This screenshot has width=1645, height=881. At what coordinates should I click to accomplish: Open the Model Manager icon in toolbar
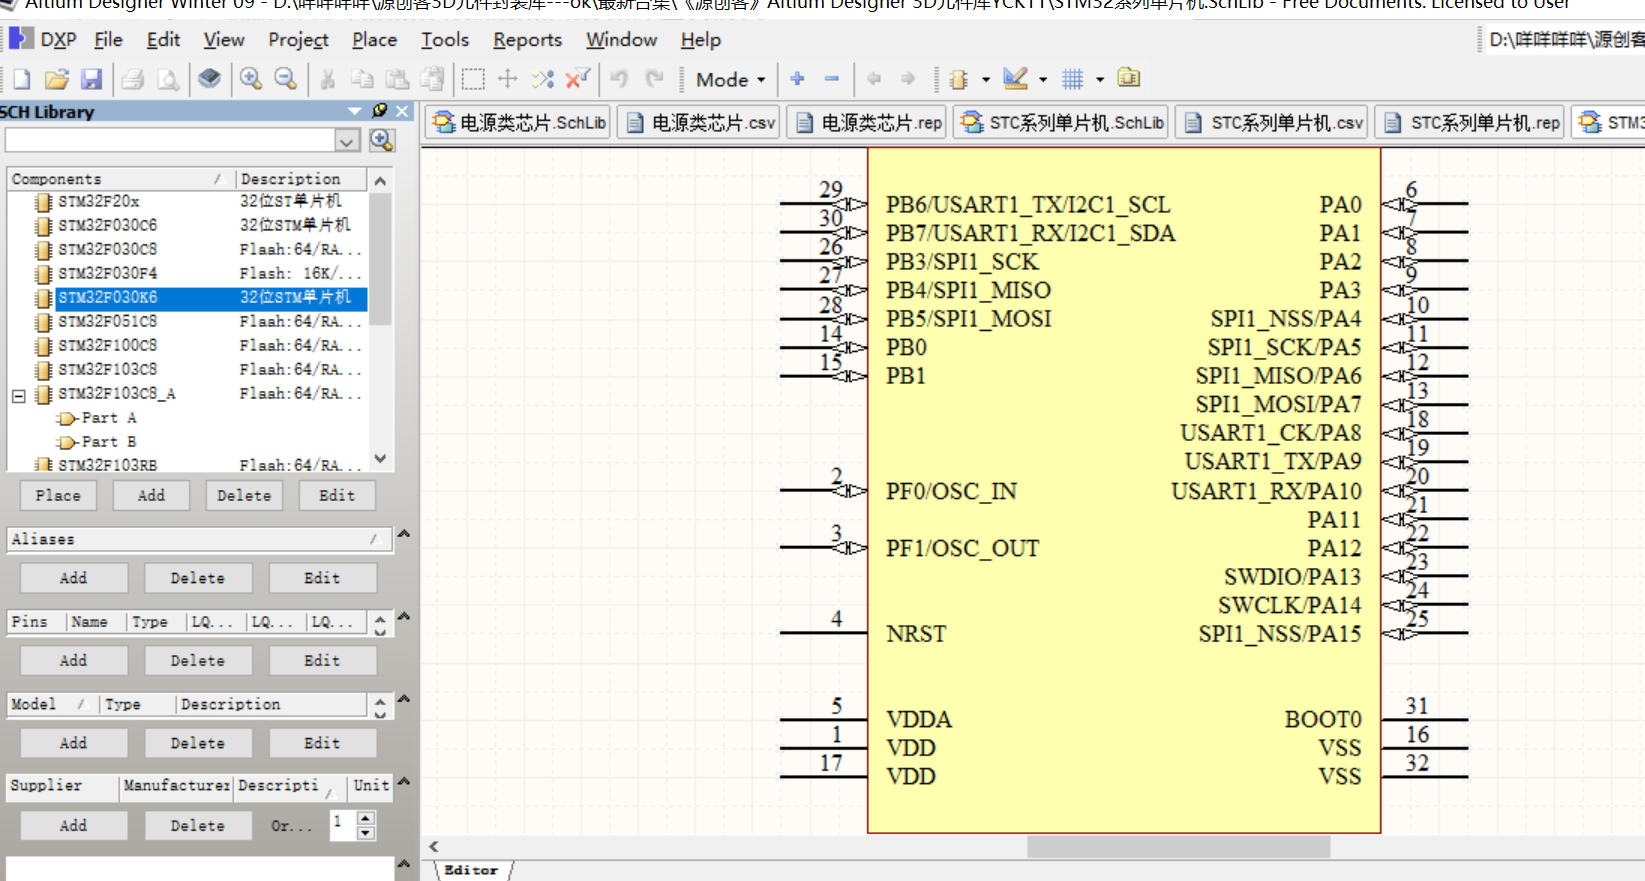pyautogui.click(x=1129, y=79)
